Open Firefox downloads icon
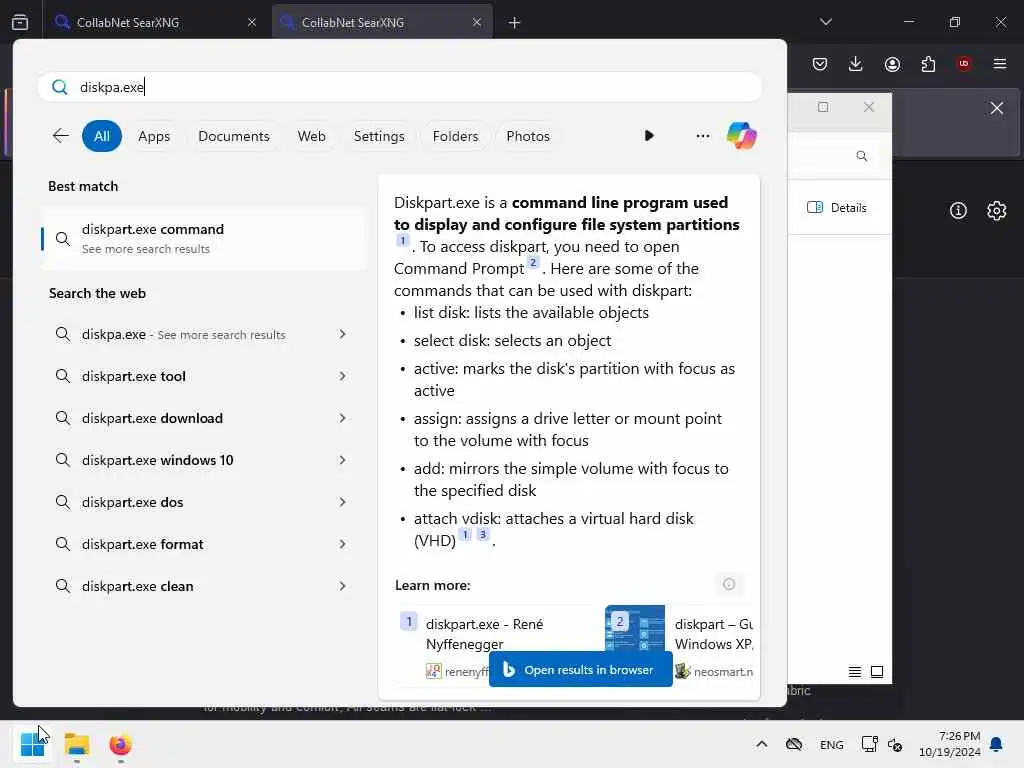1024x768 pixels. pyautogui.click(x=856, y=63)
